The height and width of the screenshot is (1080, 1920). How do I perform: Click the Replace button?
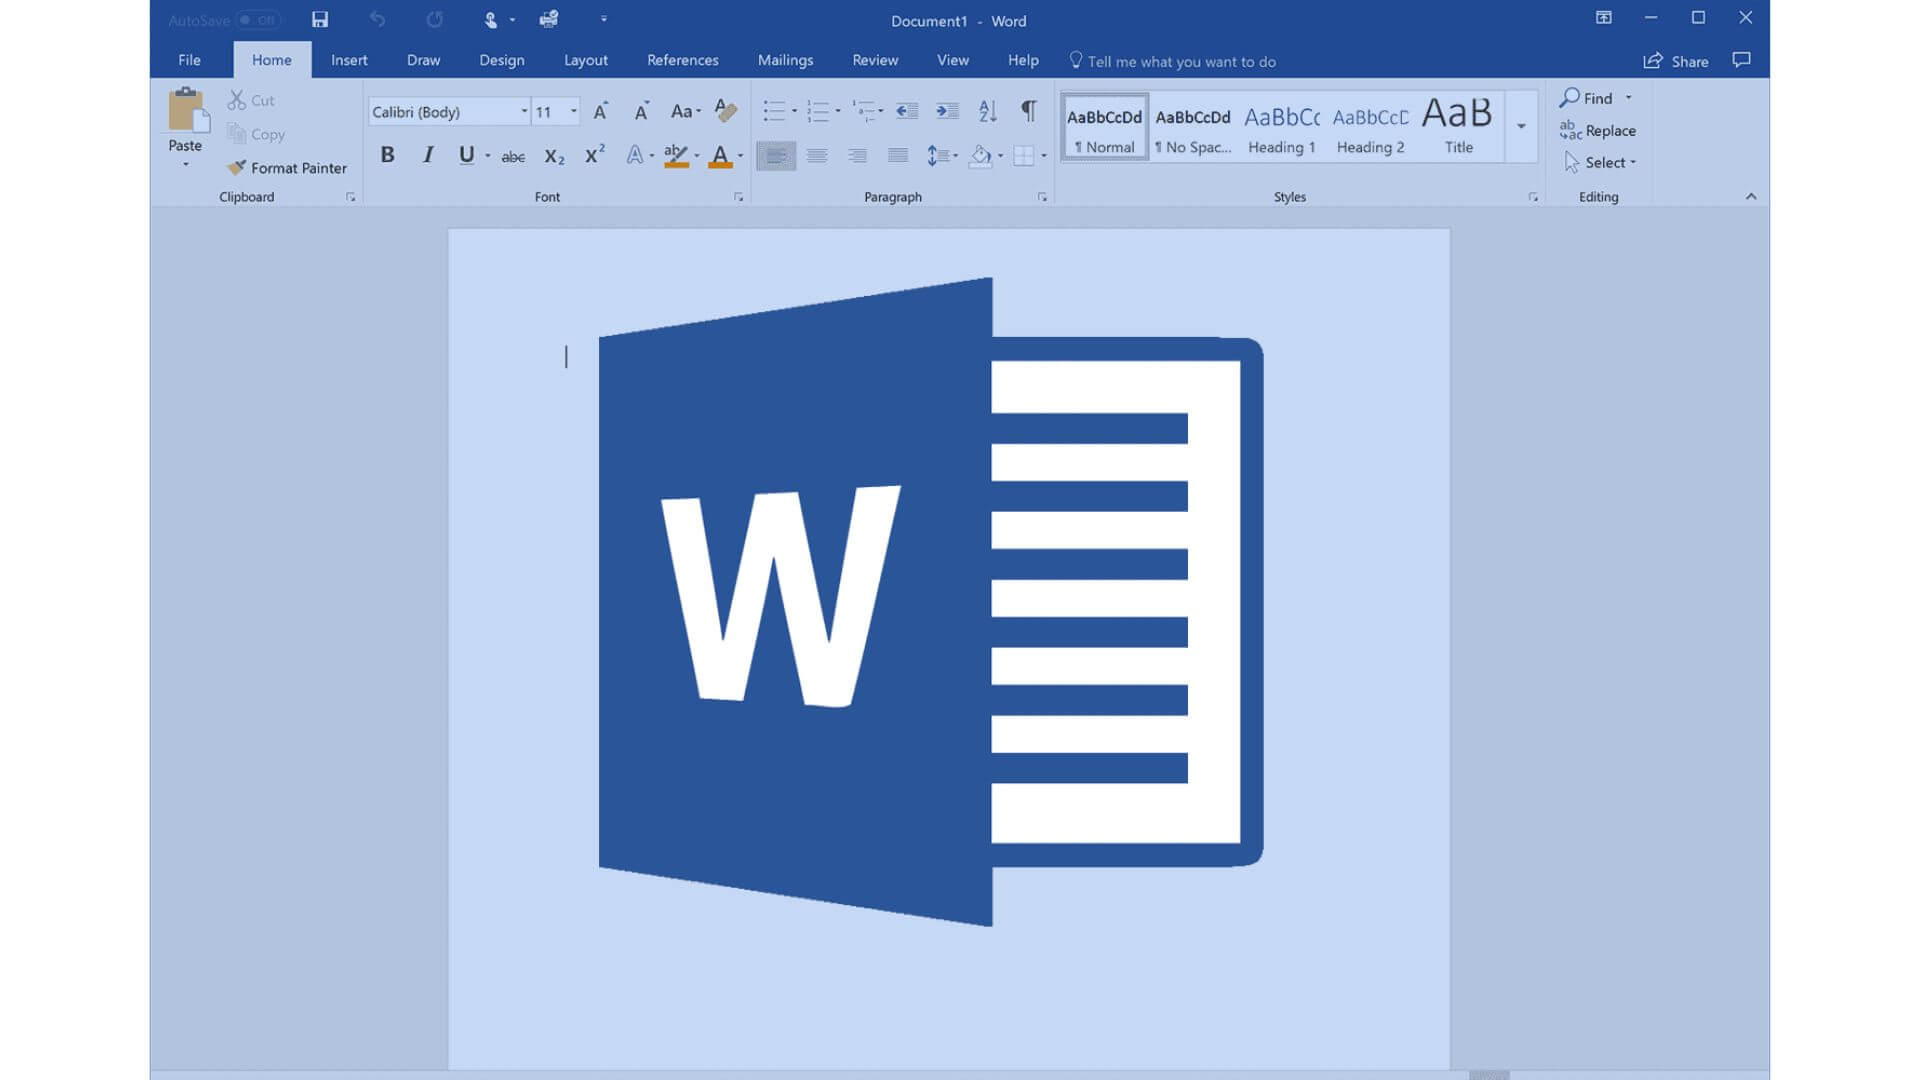tap(1597, 130)
